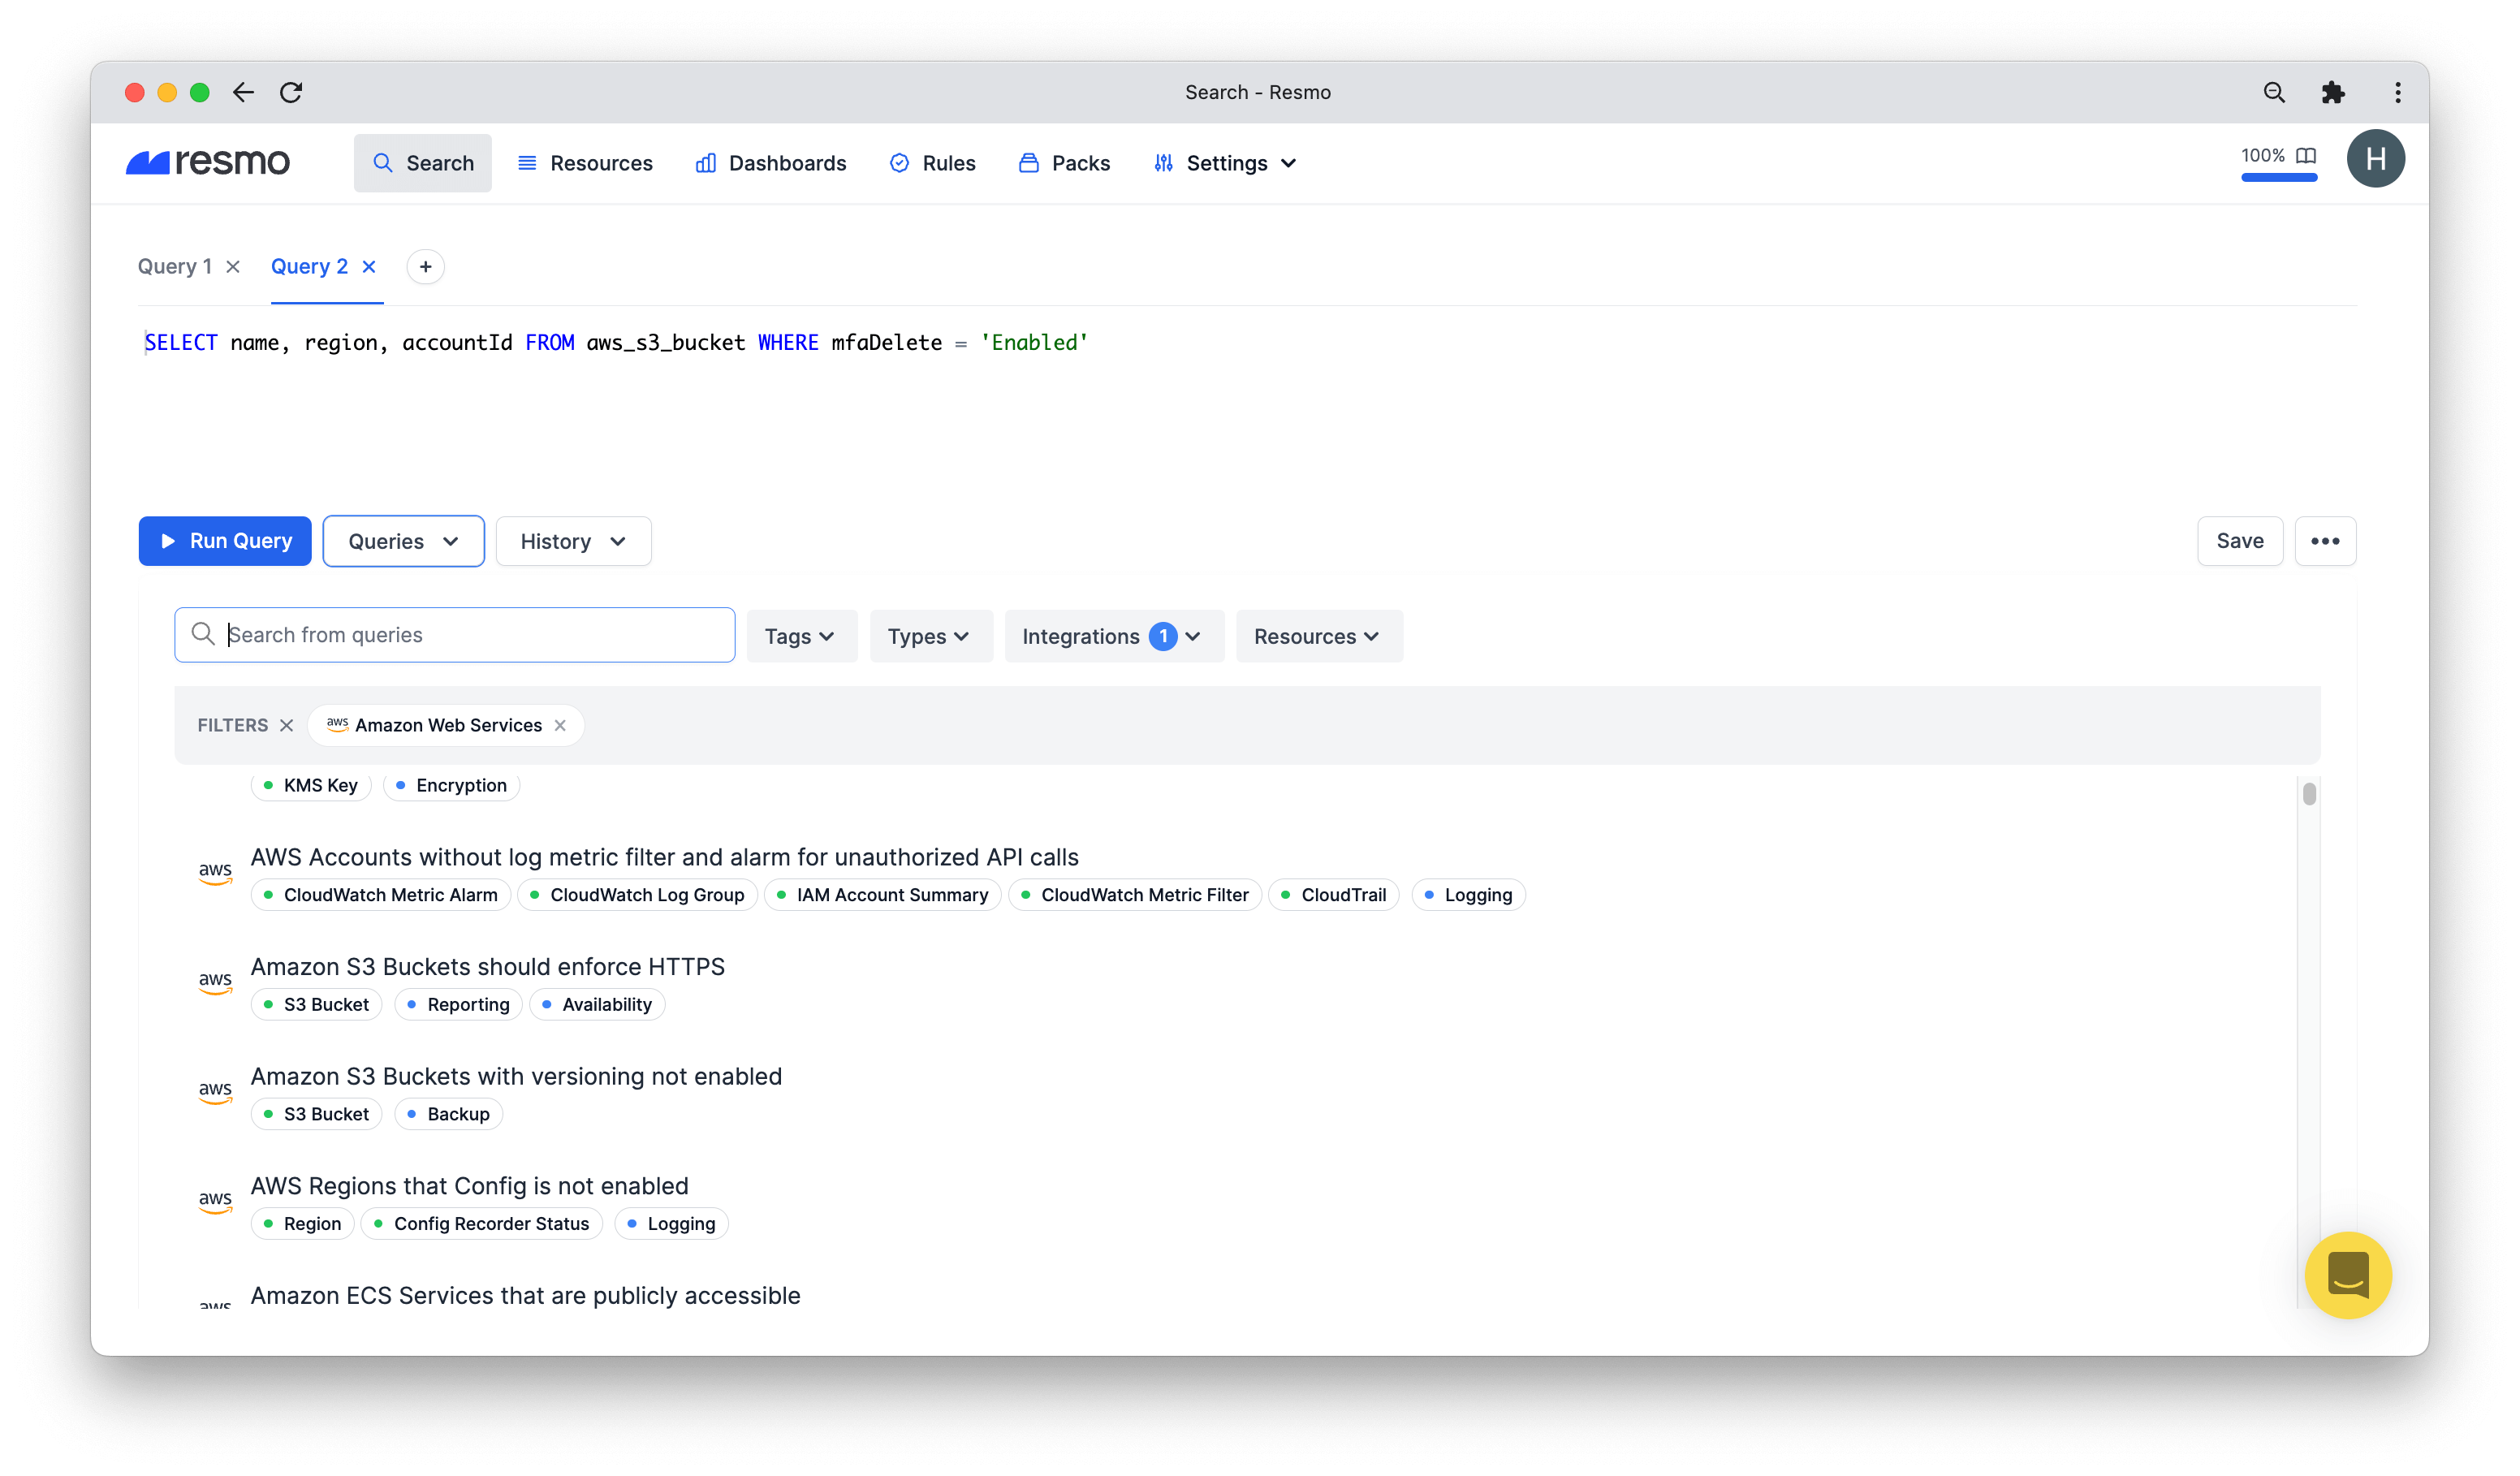Screen dimensions: 2520x1476
Task: Click the Encryption tag
Action: 452,785
